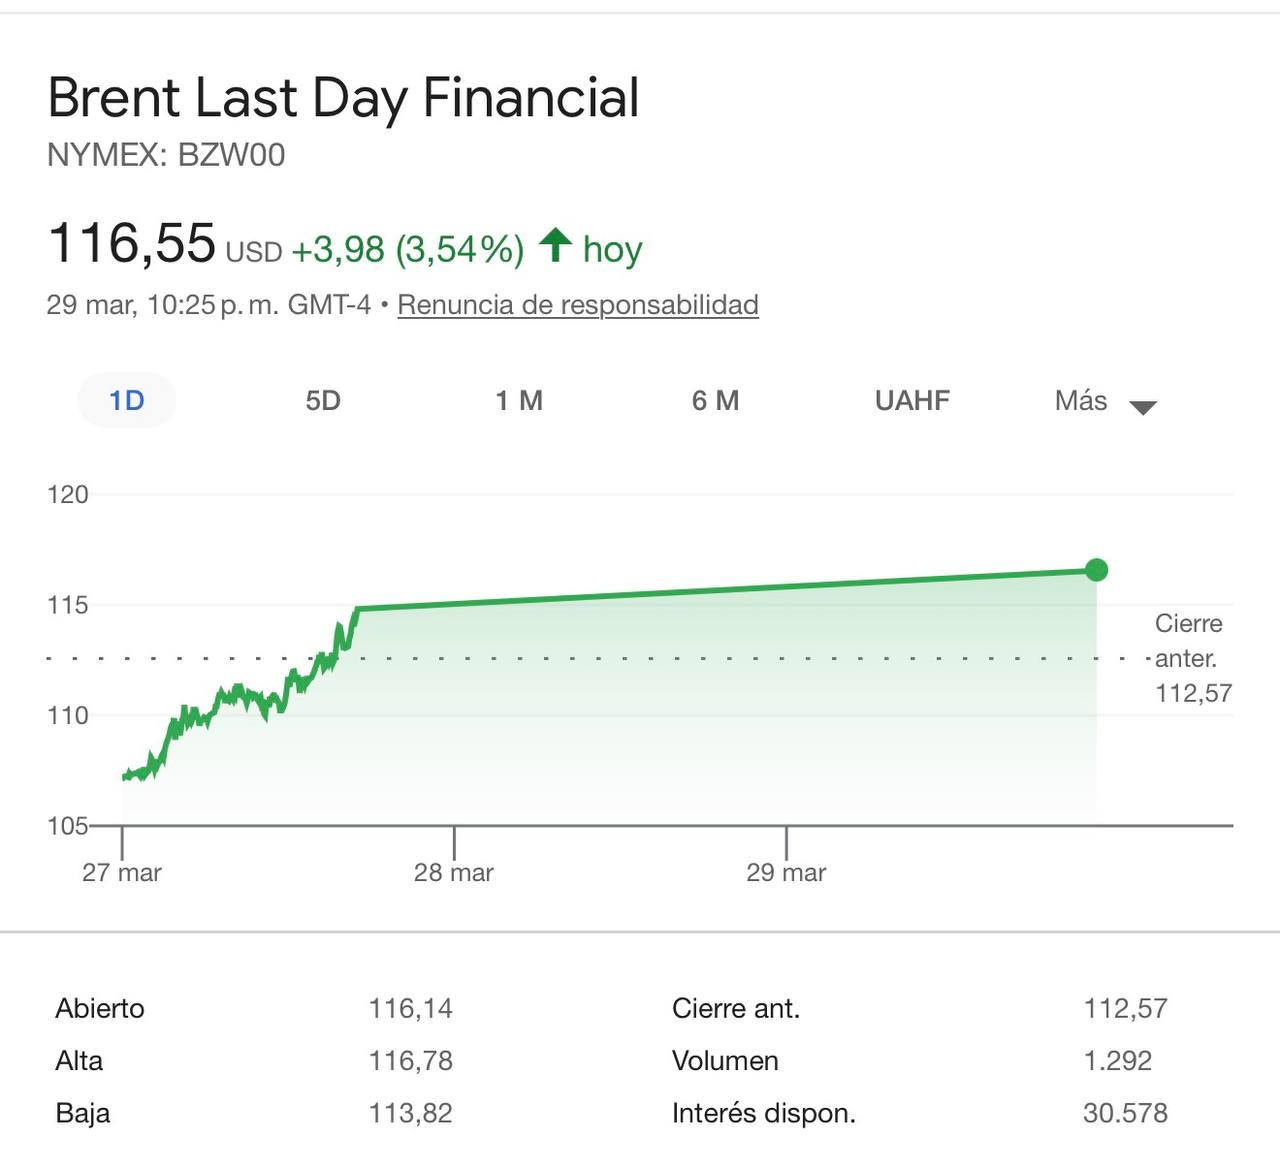
Task: Click the NYMEX: BZW00 ticker label
Action: pos(167,155)
